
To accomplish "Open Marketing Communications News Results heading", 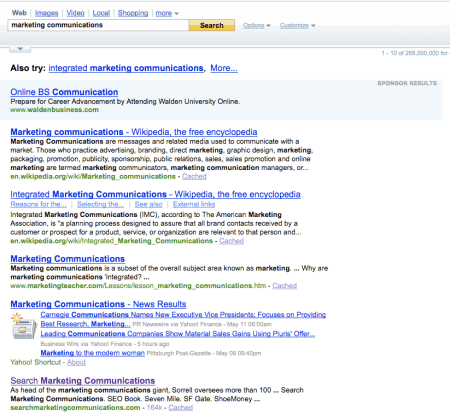I will click(98, 304).
